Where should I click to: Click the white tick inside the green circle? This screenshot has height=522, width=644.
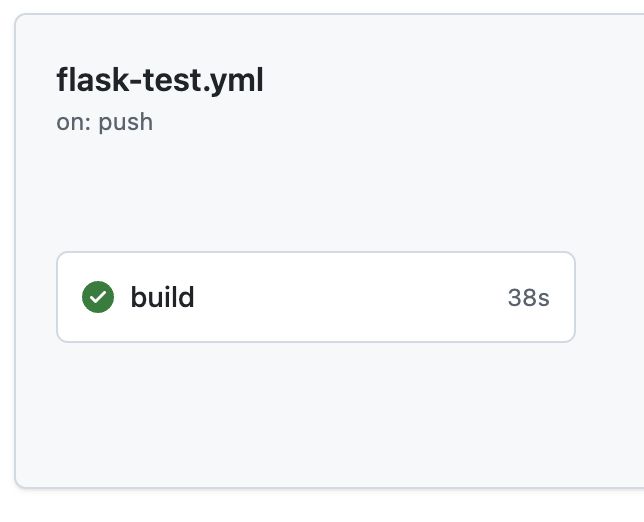point(98,297)
